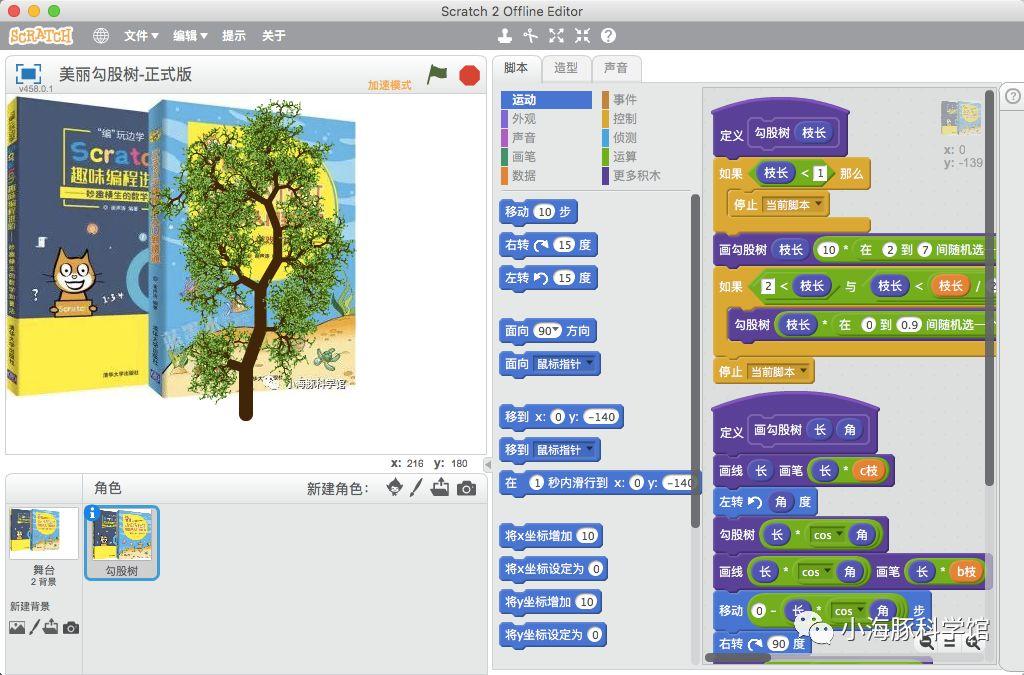Open the globe language menu

click(101, 35)
